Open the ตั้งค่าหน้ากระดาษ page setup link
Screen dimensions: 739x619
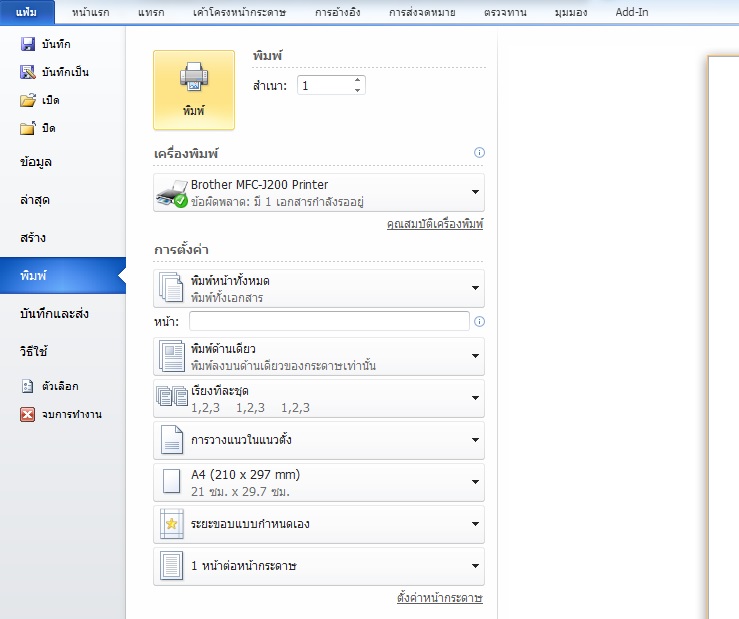click(439, 598)
